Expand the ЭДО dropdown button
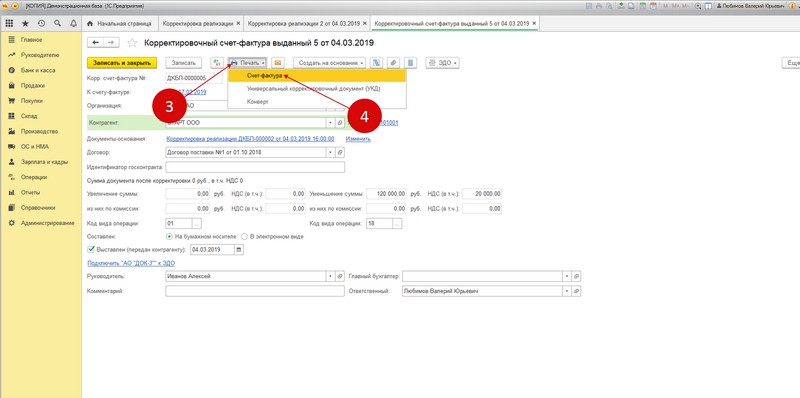 (442, 63)
